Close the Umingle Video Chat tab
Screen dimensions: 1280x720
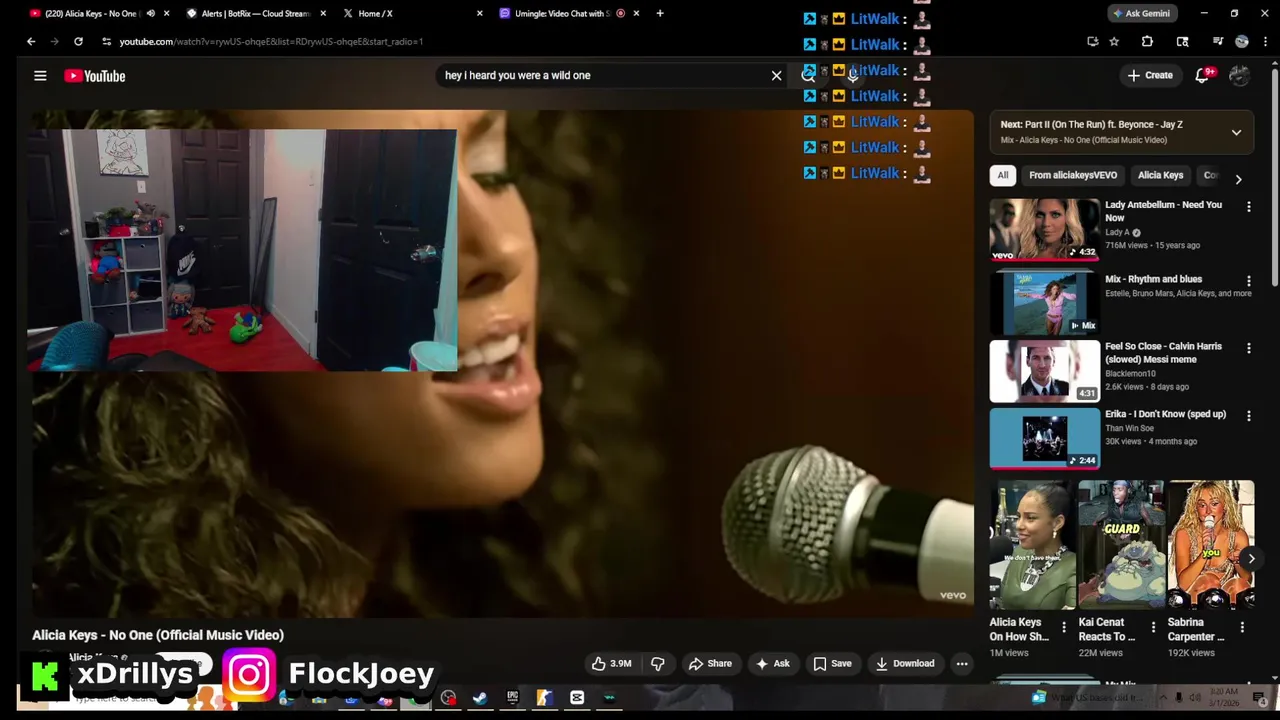636,13
